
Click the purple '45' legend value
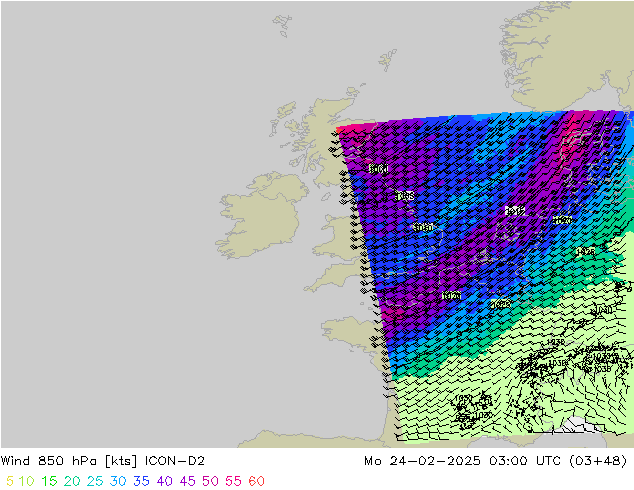click(188, 481)
